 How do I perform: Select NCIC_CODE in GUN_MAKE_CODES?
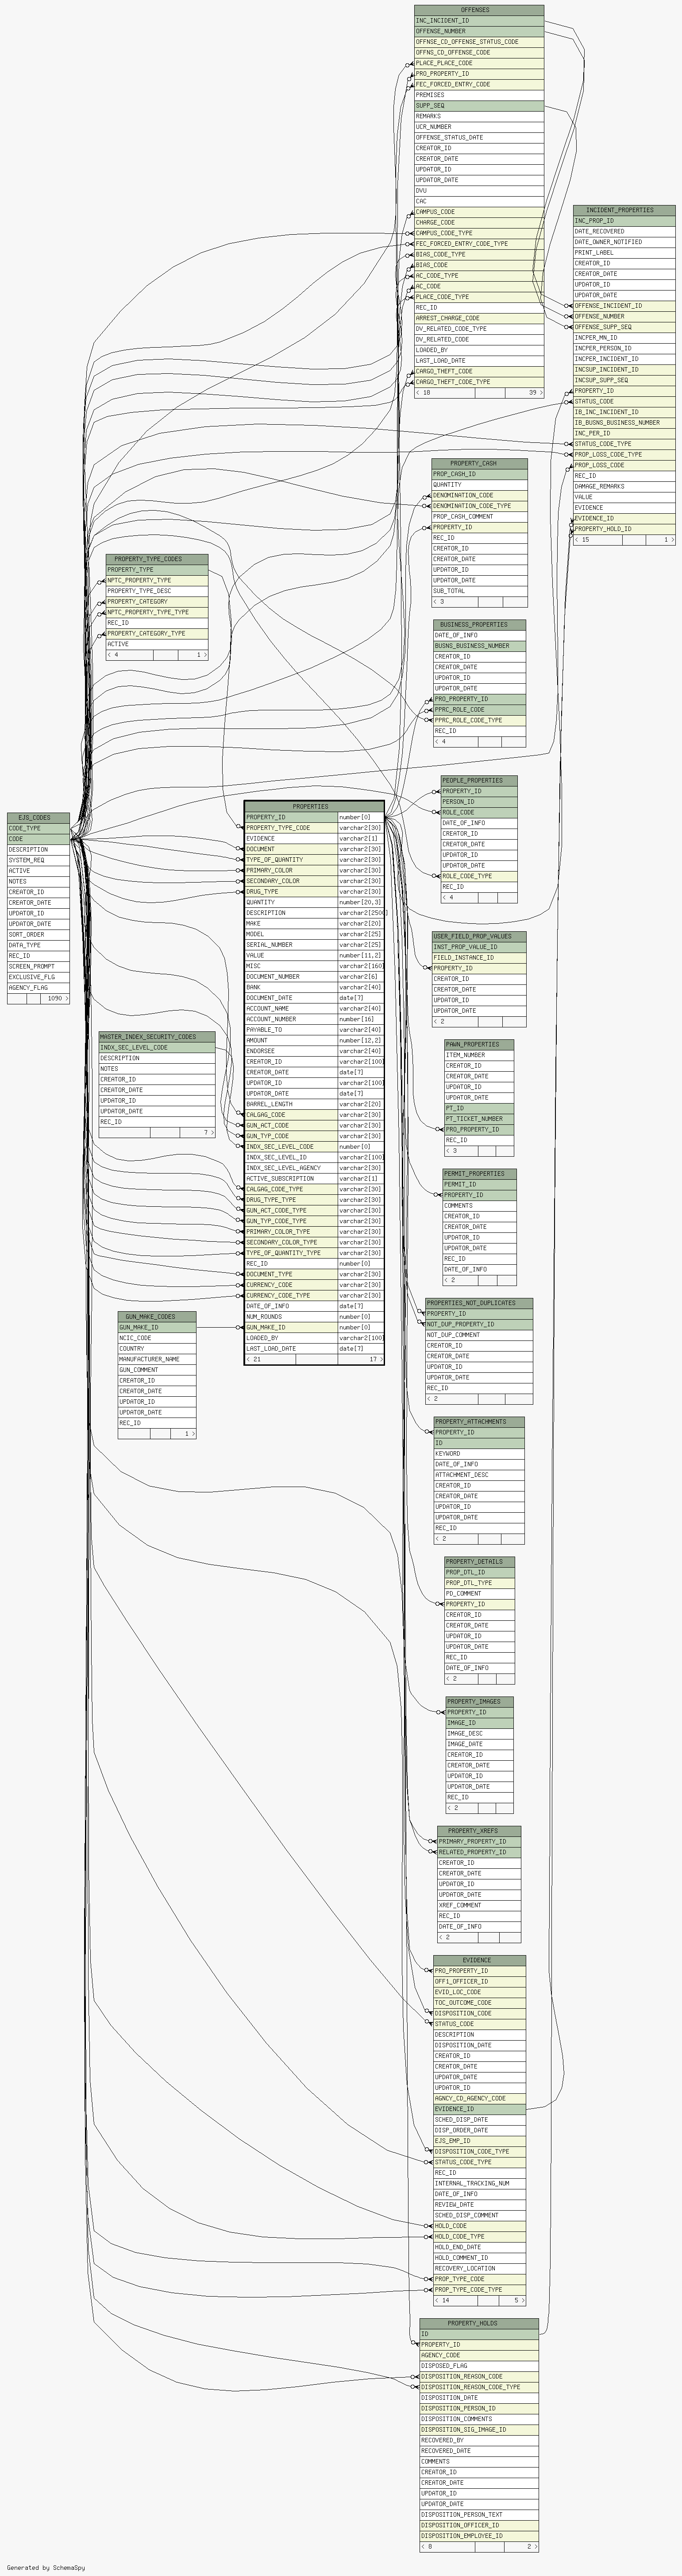tap(157, 1338)
